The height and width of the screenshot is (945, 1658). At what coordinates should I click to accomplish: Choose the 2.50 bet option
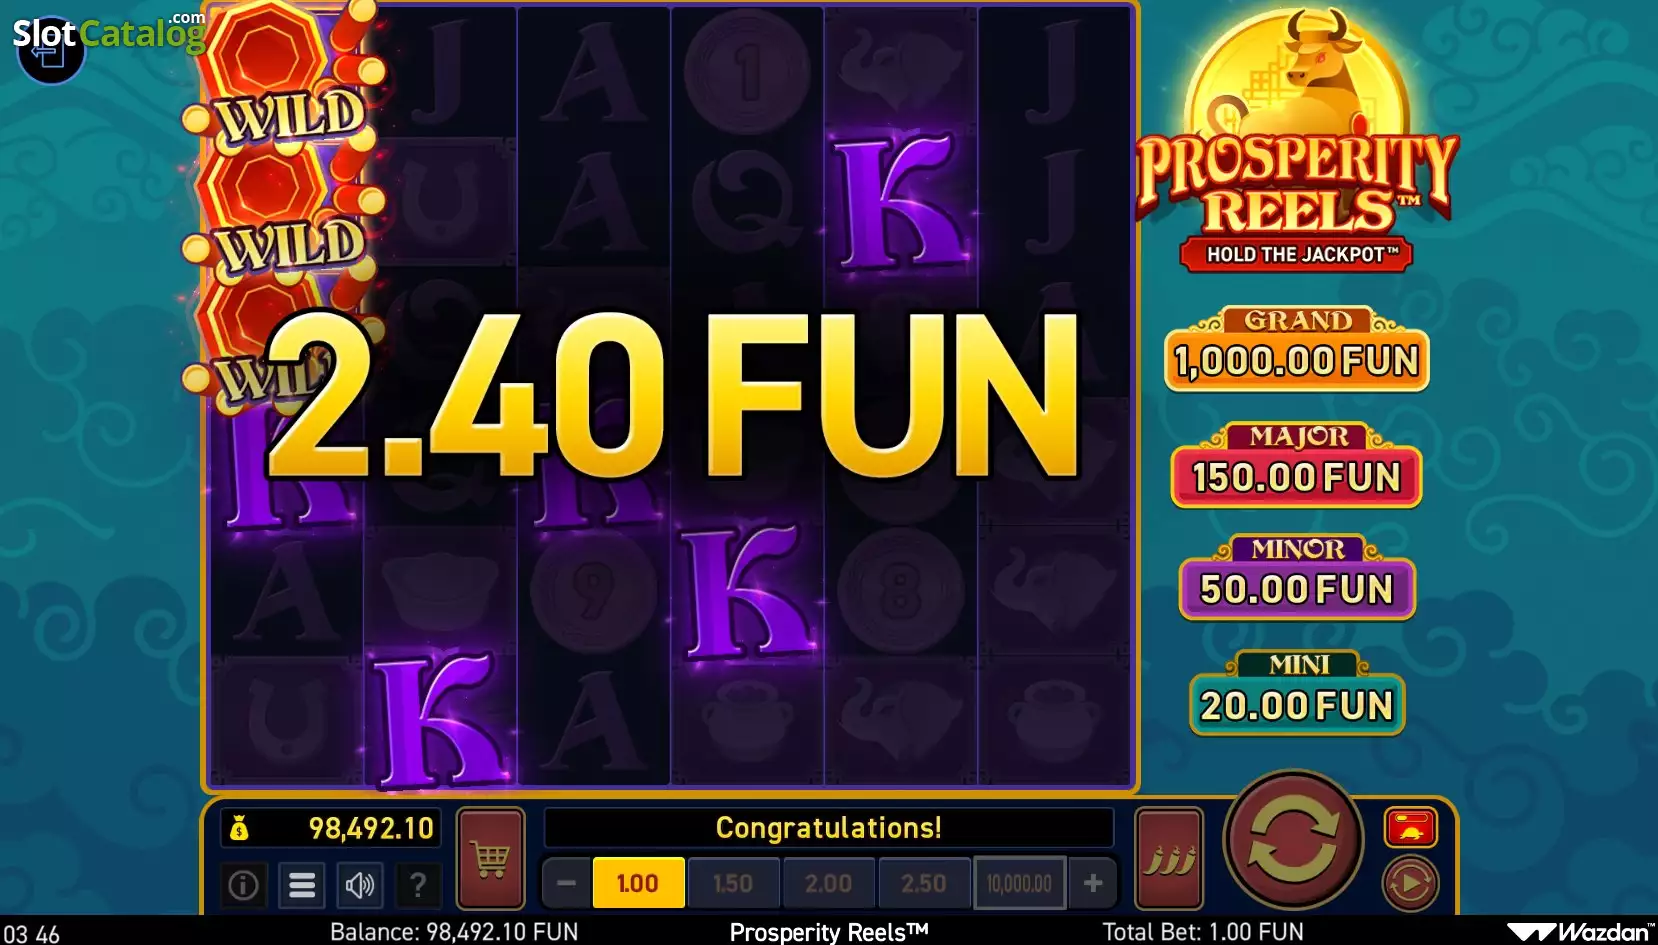point(924,883)
